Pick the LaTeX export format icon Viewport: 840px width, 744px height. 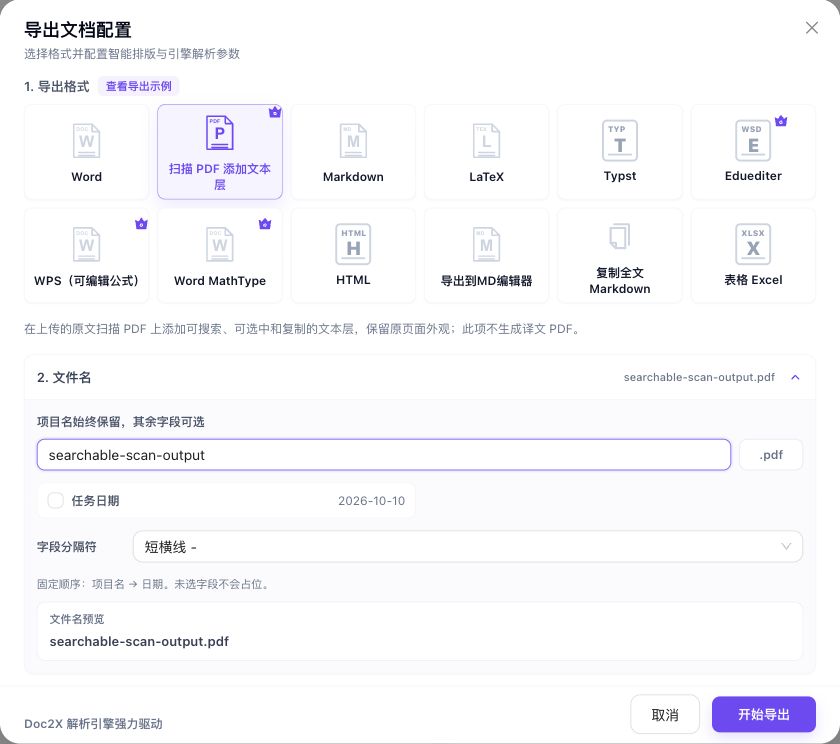(x=486, y=141)
